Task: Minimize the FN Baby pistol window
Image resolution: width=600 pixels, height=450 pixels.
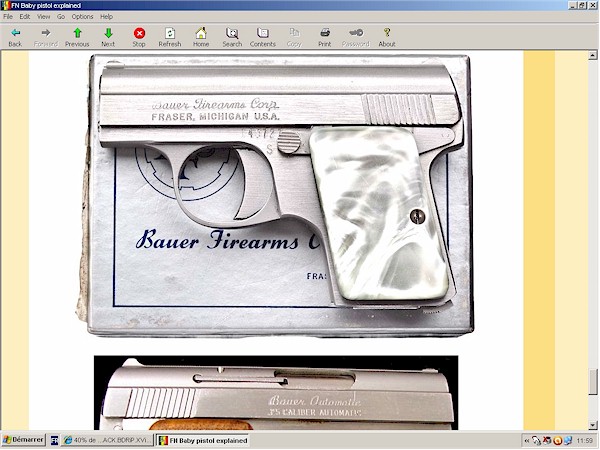Action: (572, 5)
